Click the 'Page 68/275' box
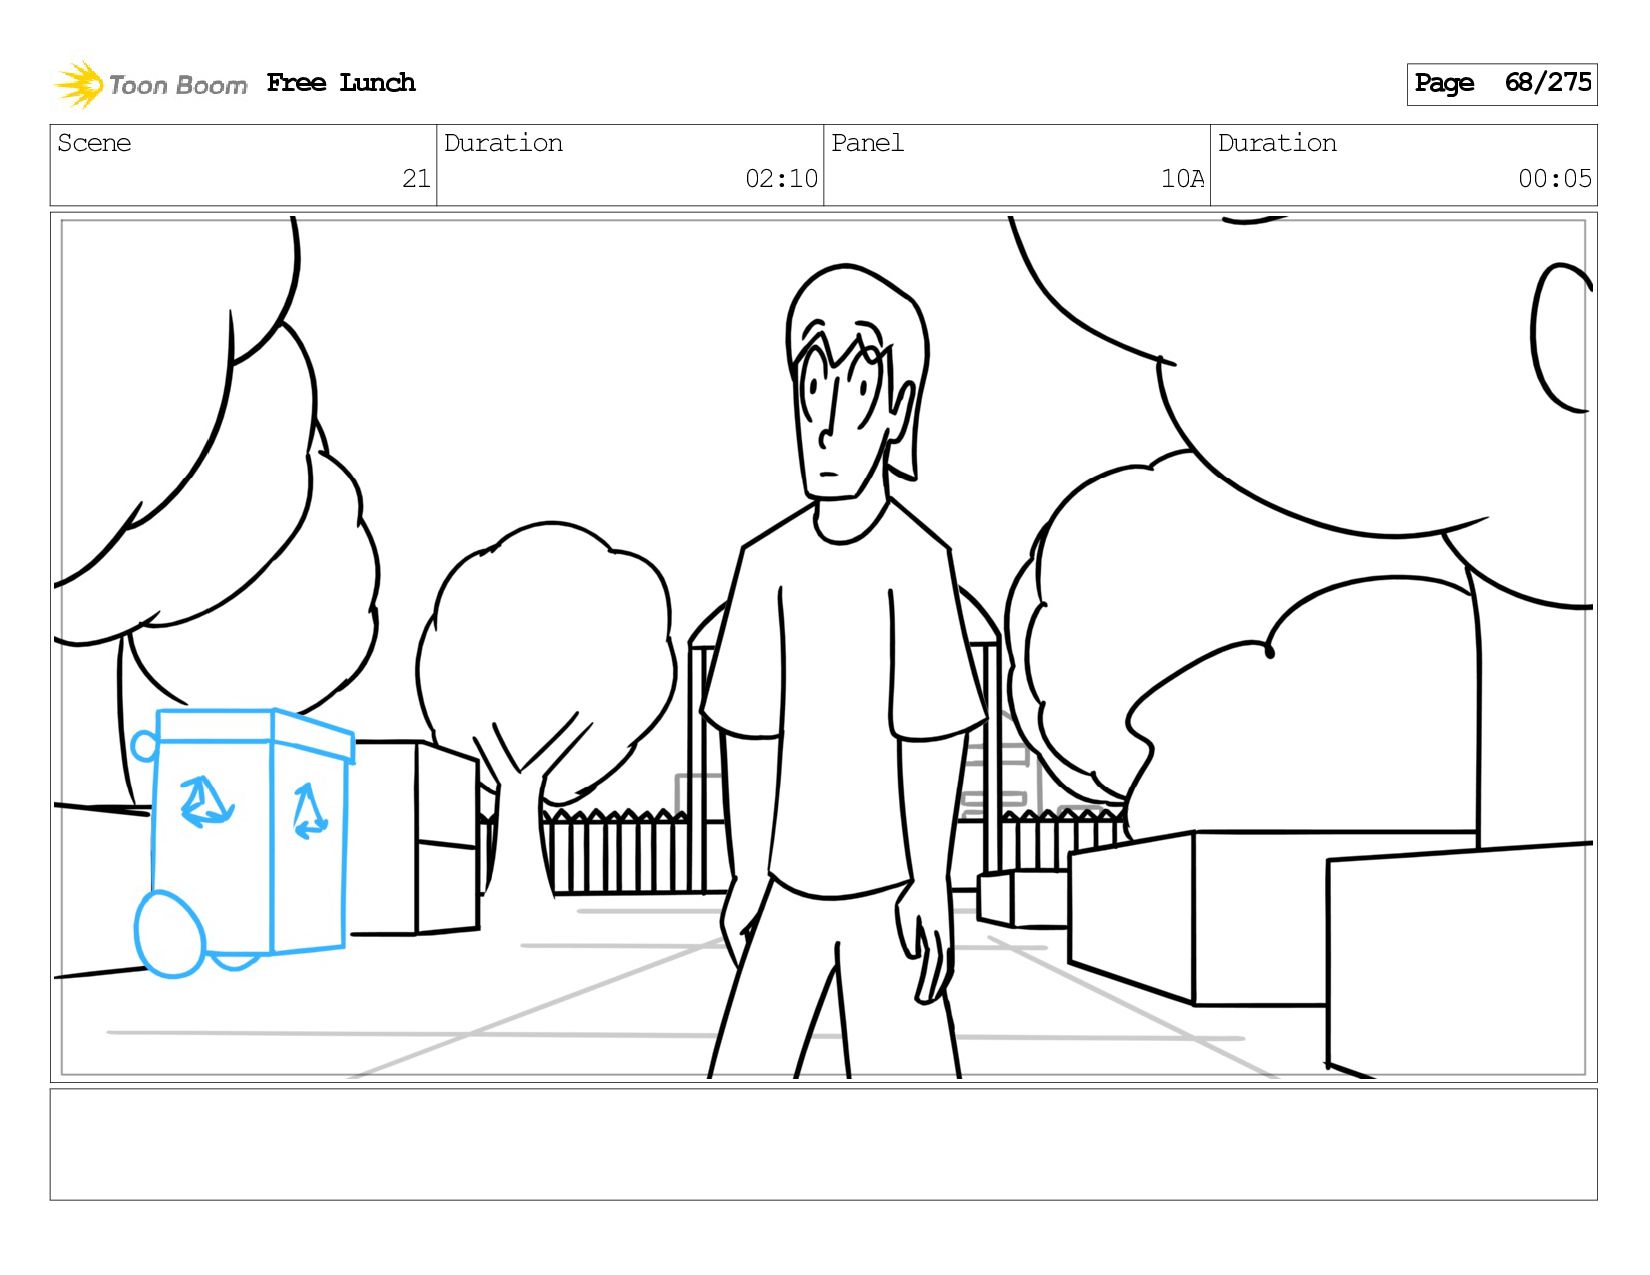This screenshot has width=1650, height=1275. (x=1502, y=84)
